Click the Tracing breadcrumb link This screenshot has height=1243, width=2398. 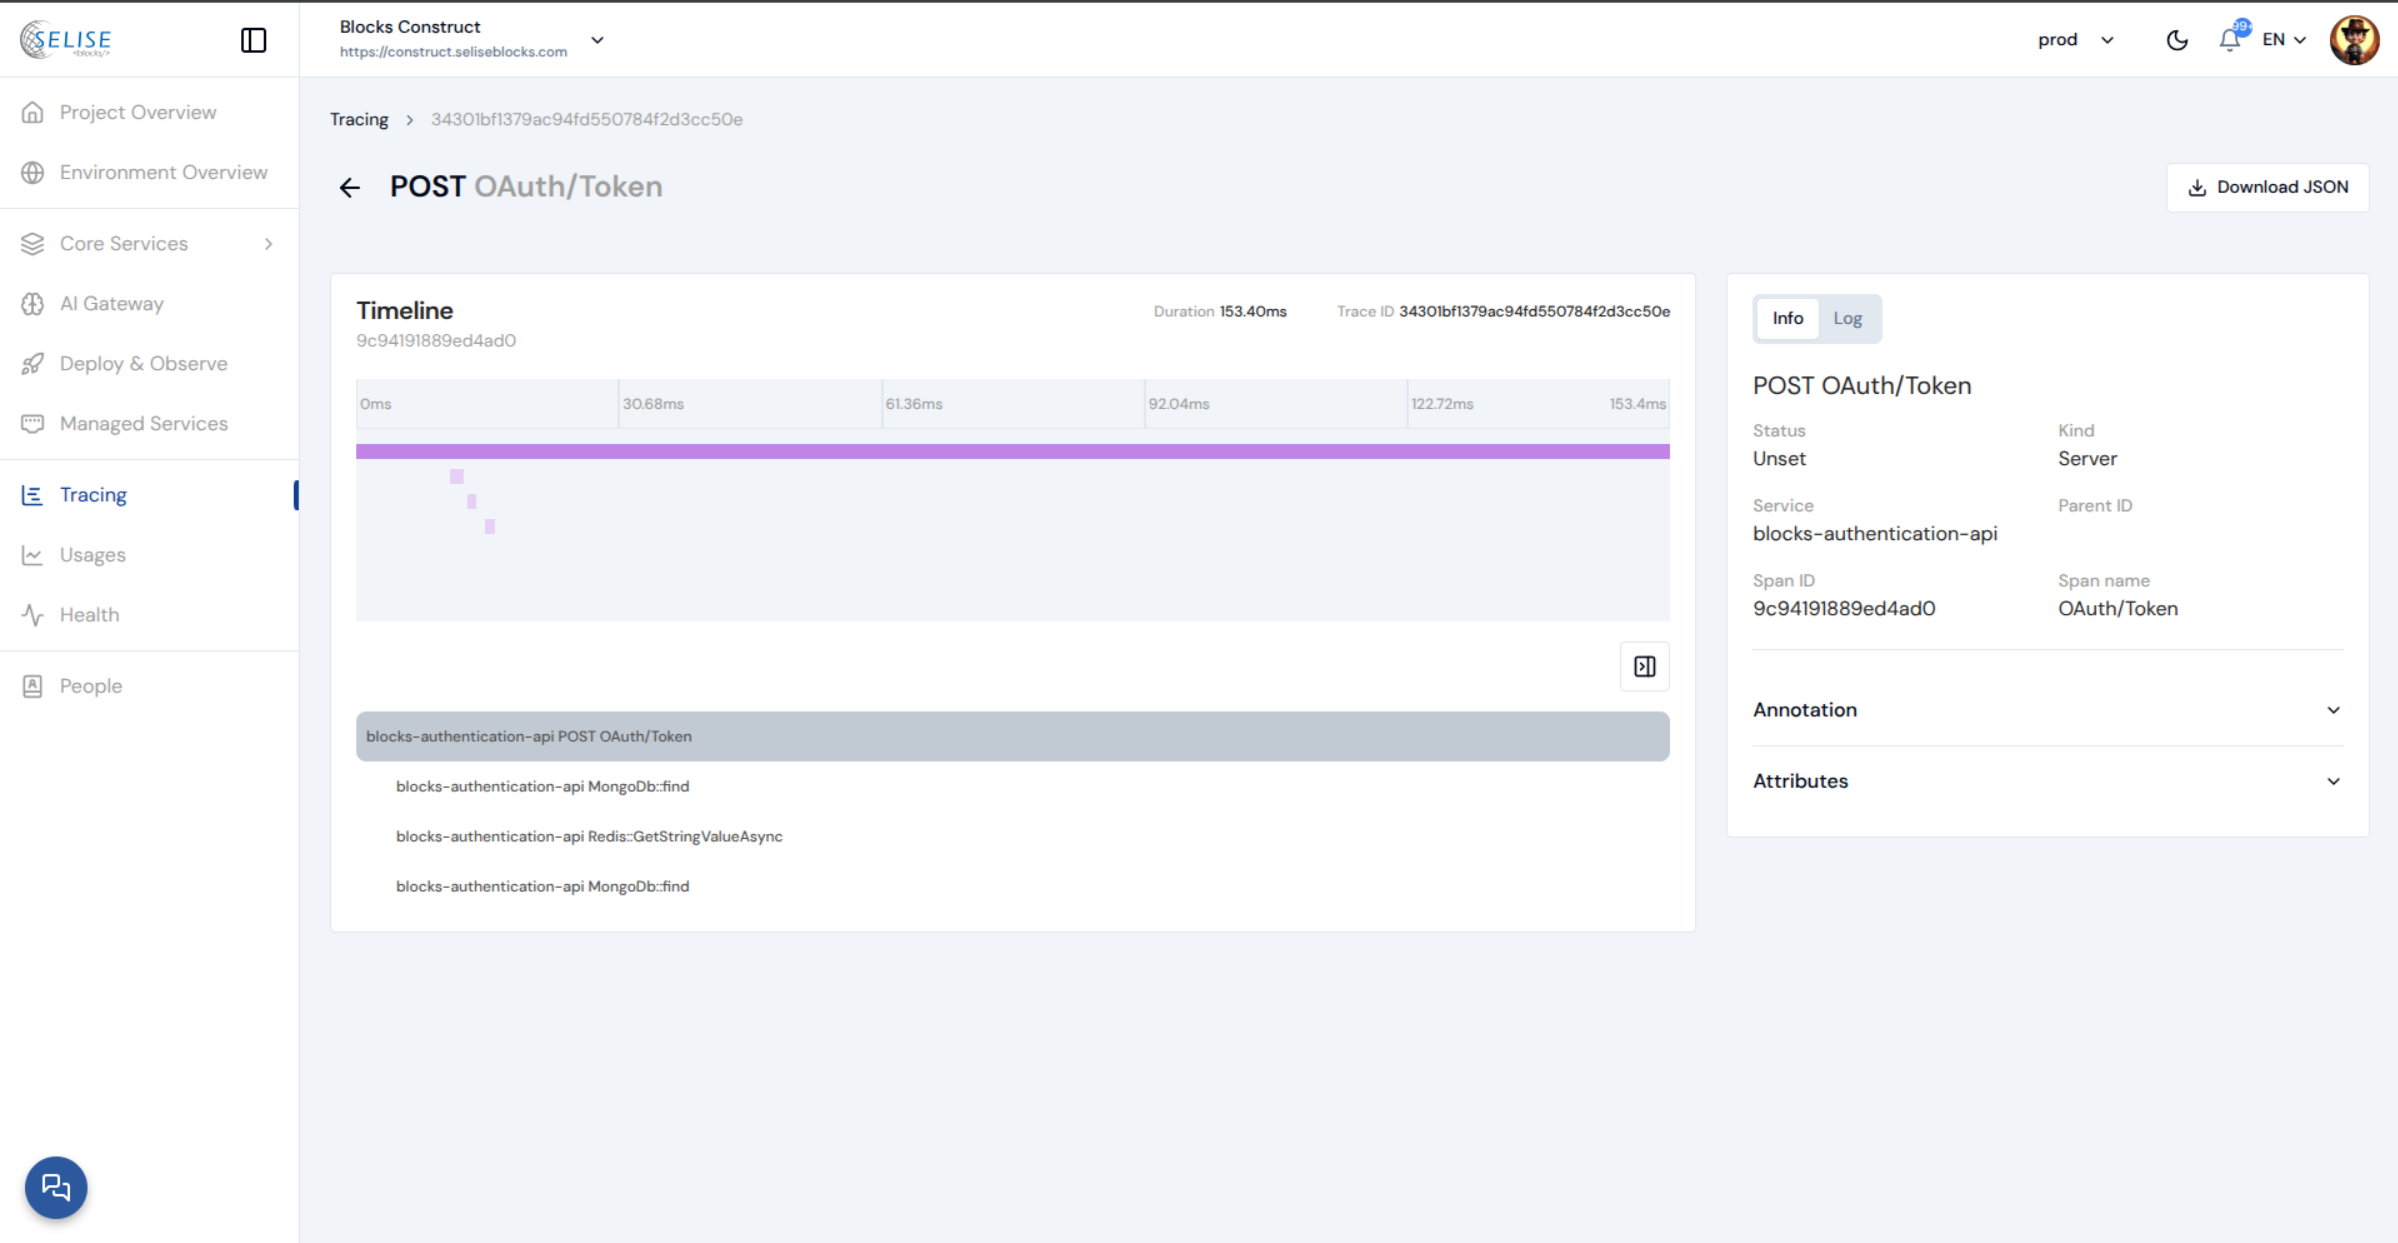(359, 119)
